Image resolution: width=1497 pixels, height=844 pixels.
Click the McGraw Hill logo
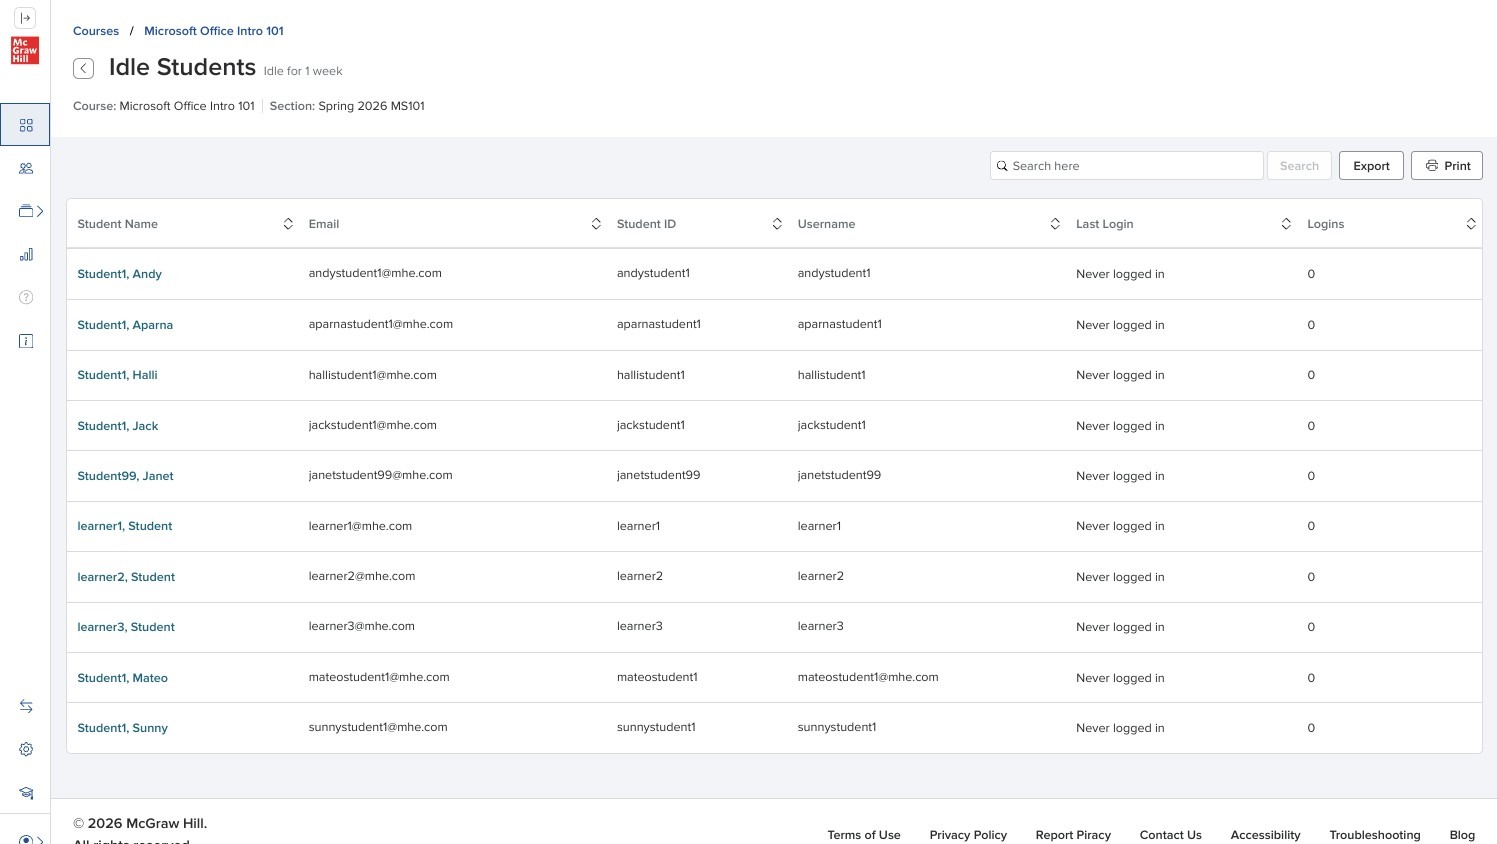[x=25, y=50]
